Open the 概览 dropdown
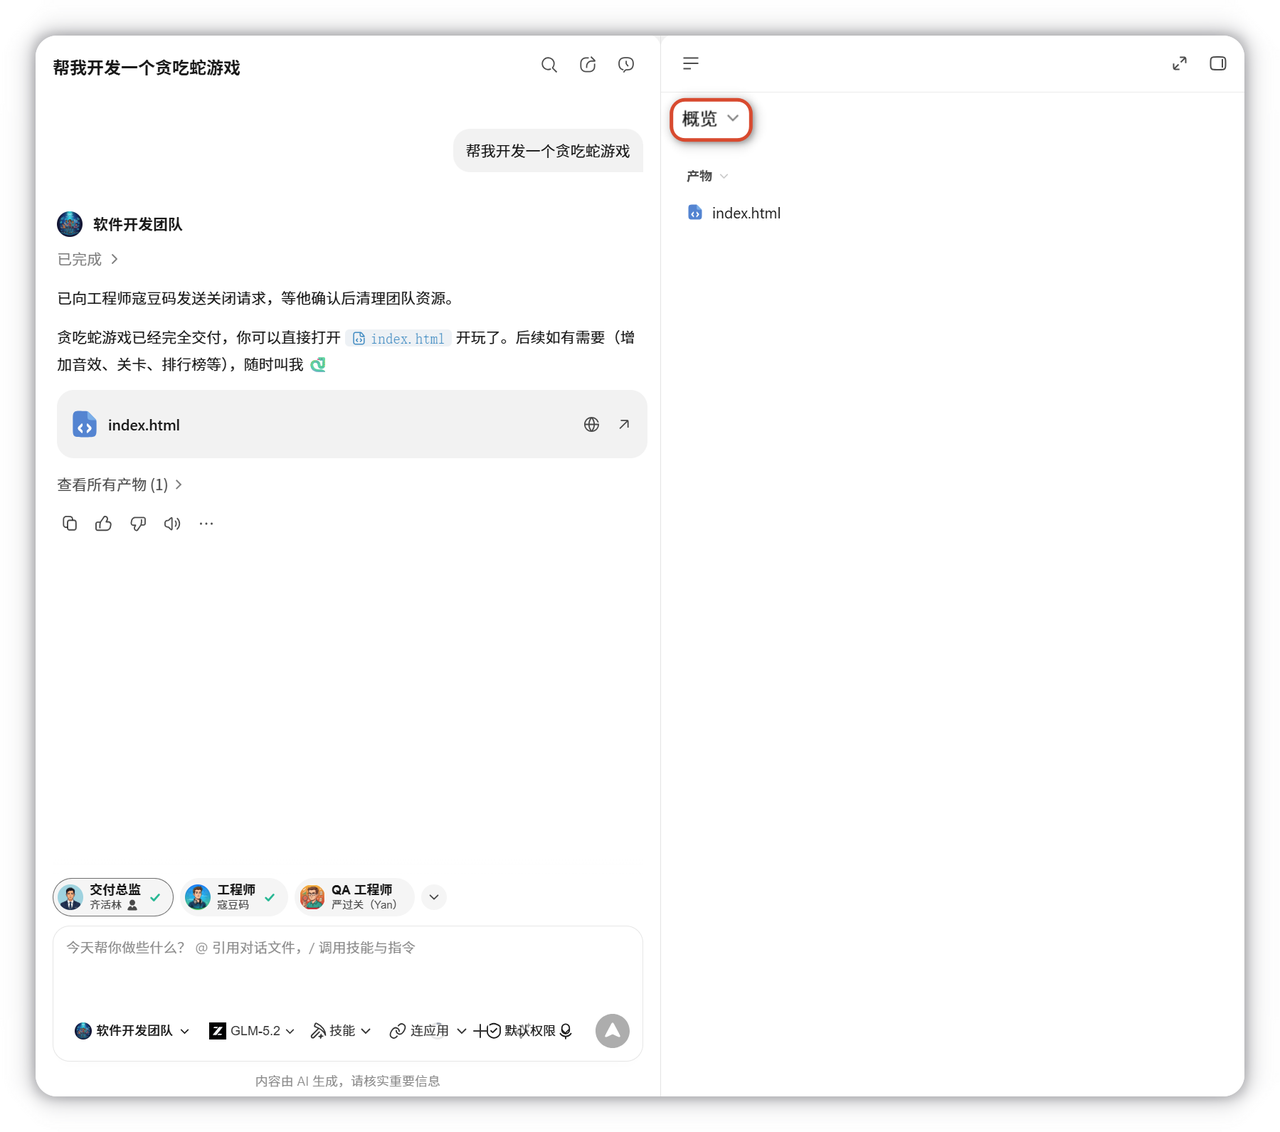Image resolution: width=1280 pixels, height=1132 pixels. tap(711, 119)
